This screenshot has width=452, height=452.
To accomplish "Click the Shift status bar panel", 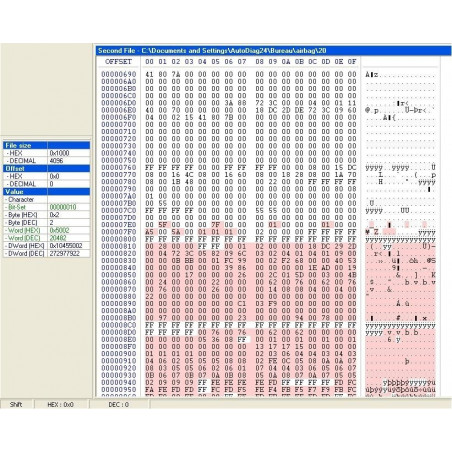I will coord(16,404).
